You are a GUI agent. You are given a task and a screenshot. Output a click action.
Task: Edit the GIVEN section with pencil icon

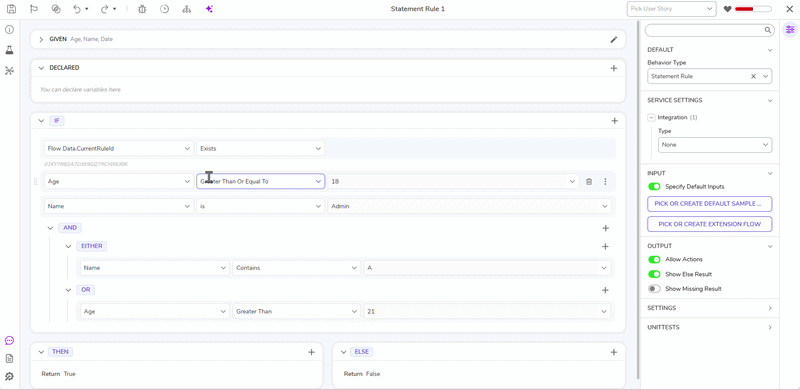[614, 39]
